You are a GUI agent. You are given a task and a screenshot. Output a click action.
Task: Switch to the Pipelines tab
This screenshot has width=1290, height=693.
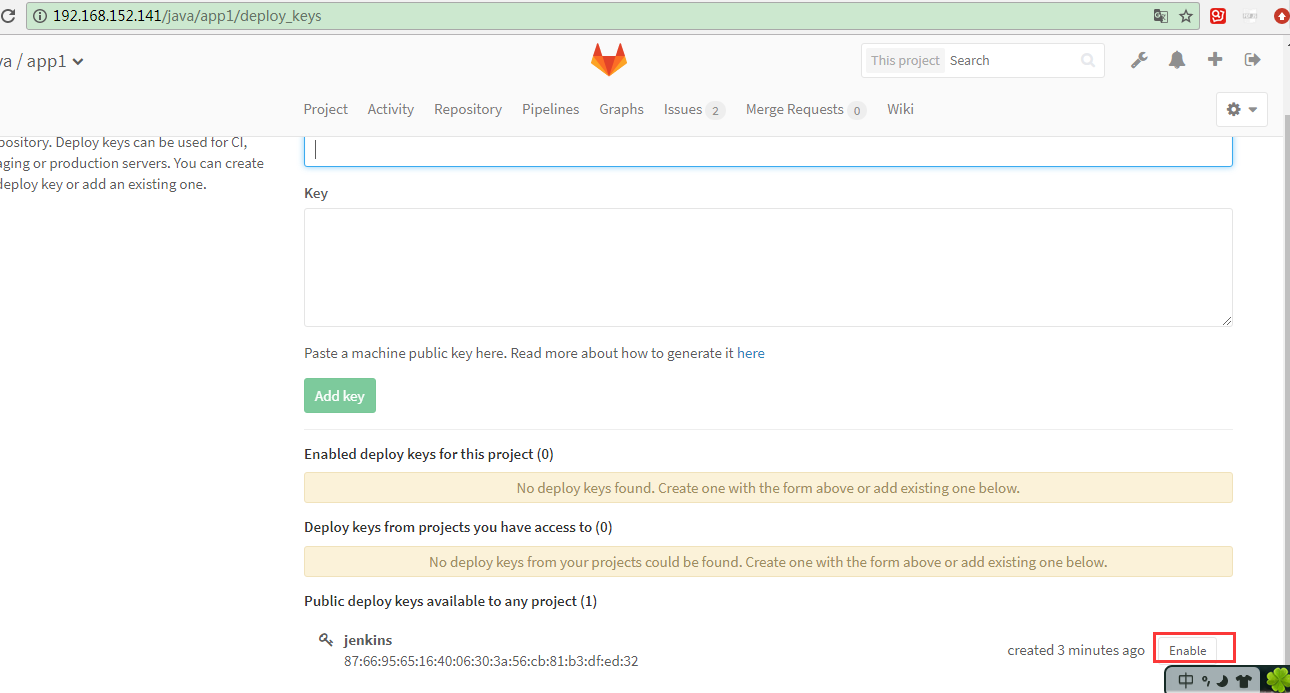[x=550, y=109]
